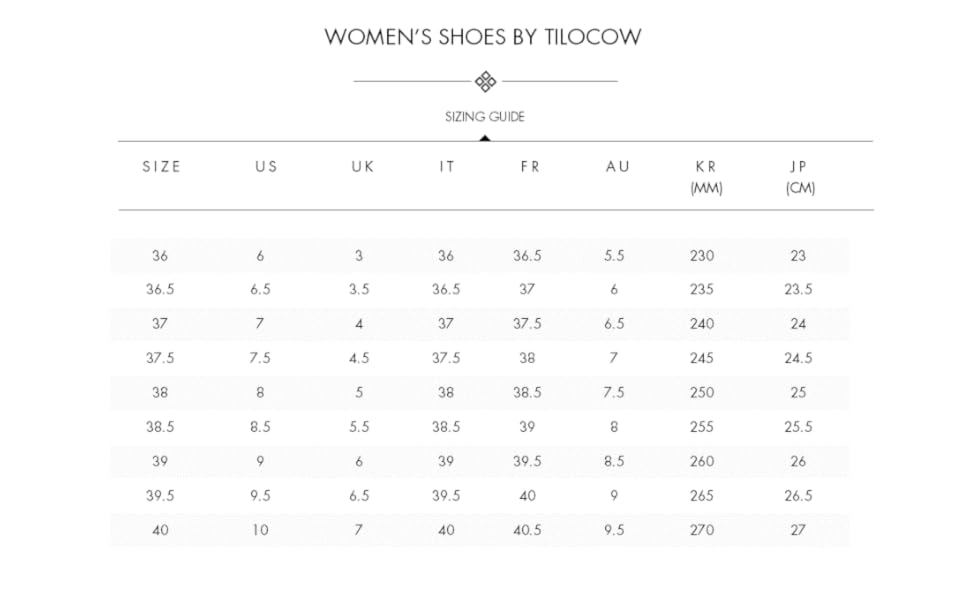
Task: Click the KR value 250 cell
Action: [702, 393]
